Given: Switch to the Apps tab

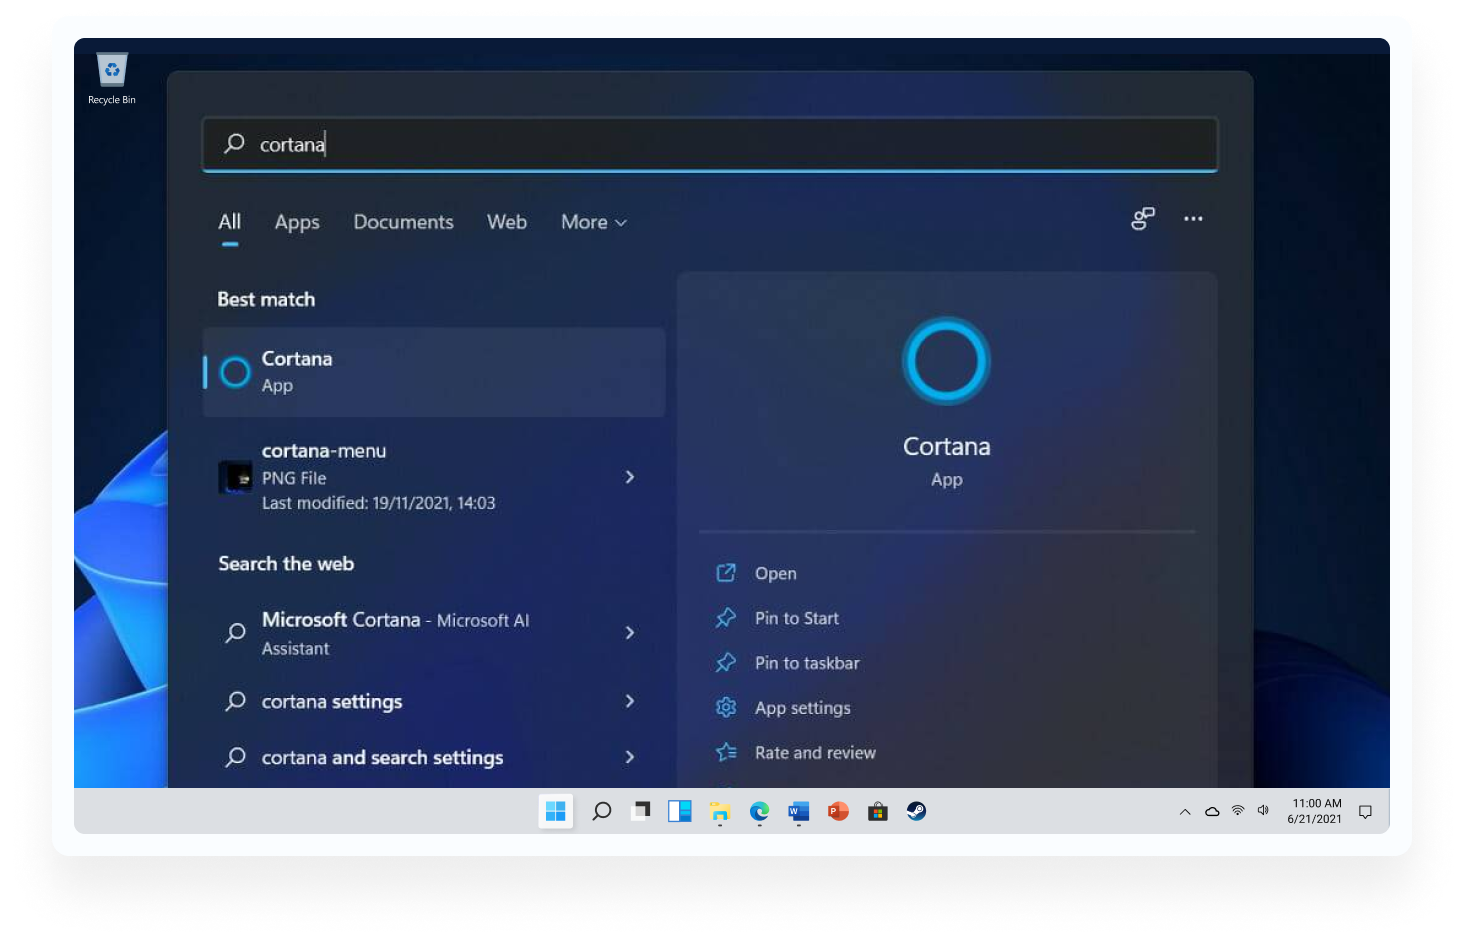Looking at the screenshot, I should (297, 222).
